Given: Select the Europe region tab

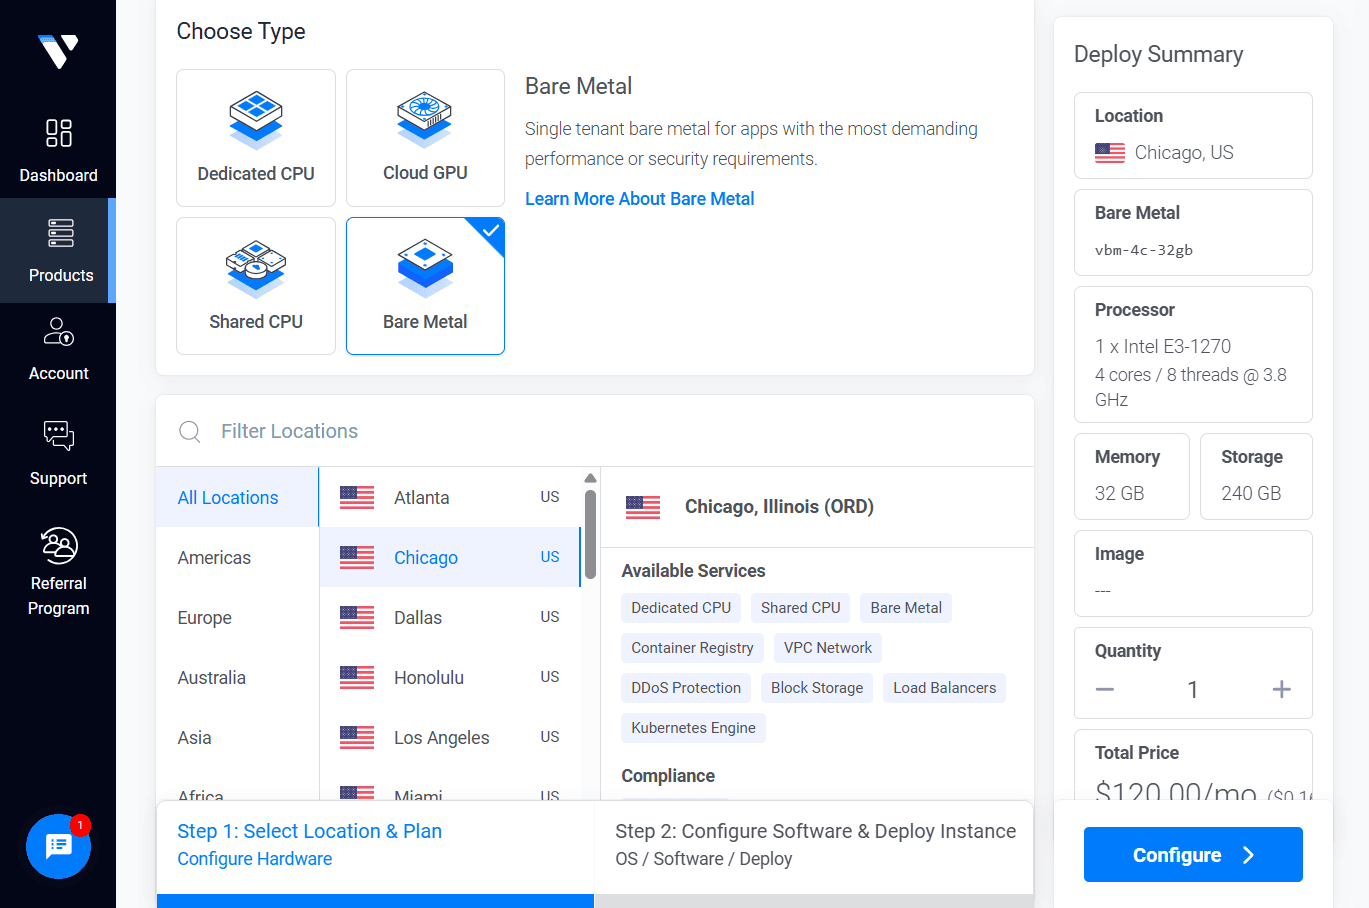Looking at the screenshot, I should pos(237,617).
